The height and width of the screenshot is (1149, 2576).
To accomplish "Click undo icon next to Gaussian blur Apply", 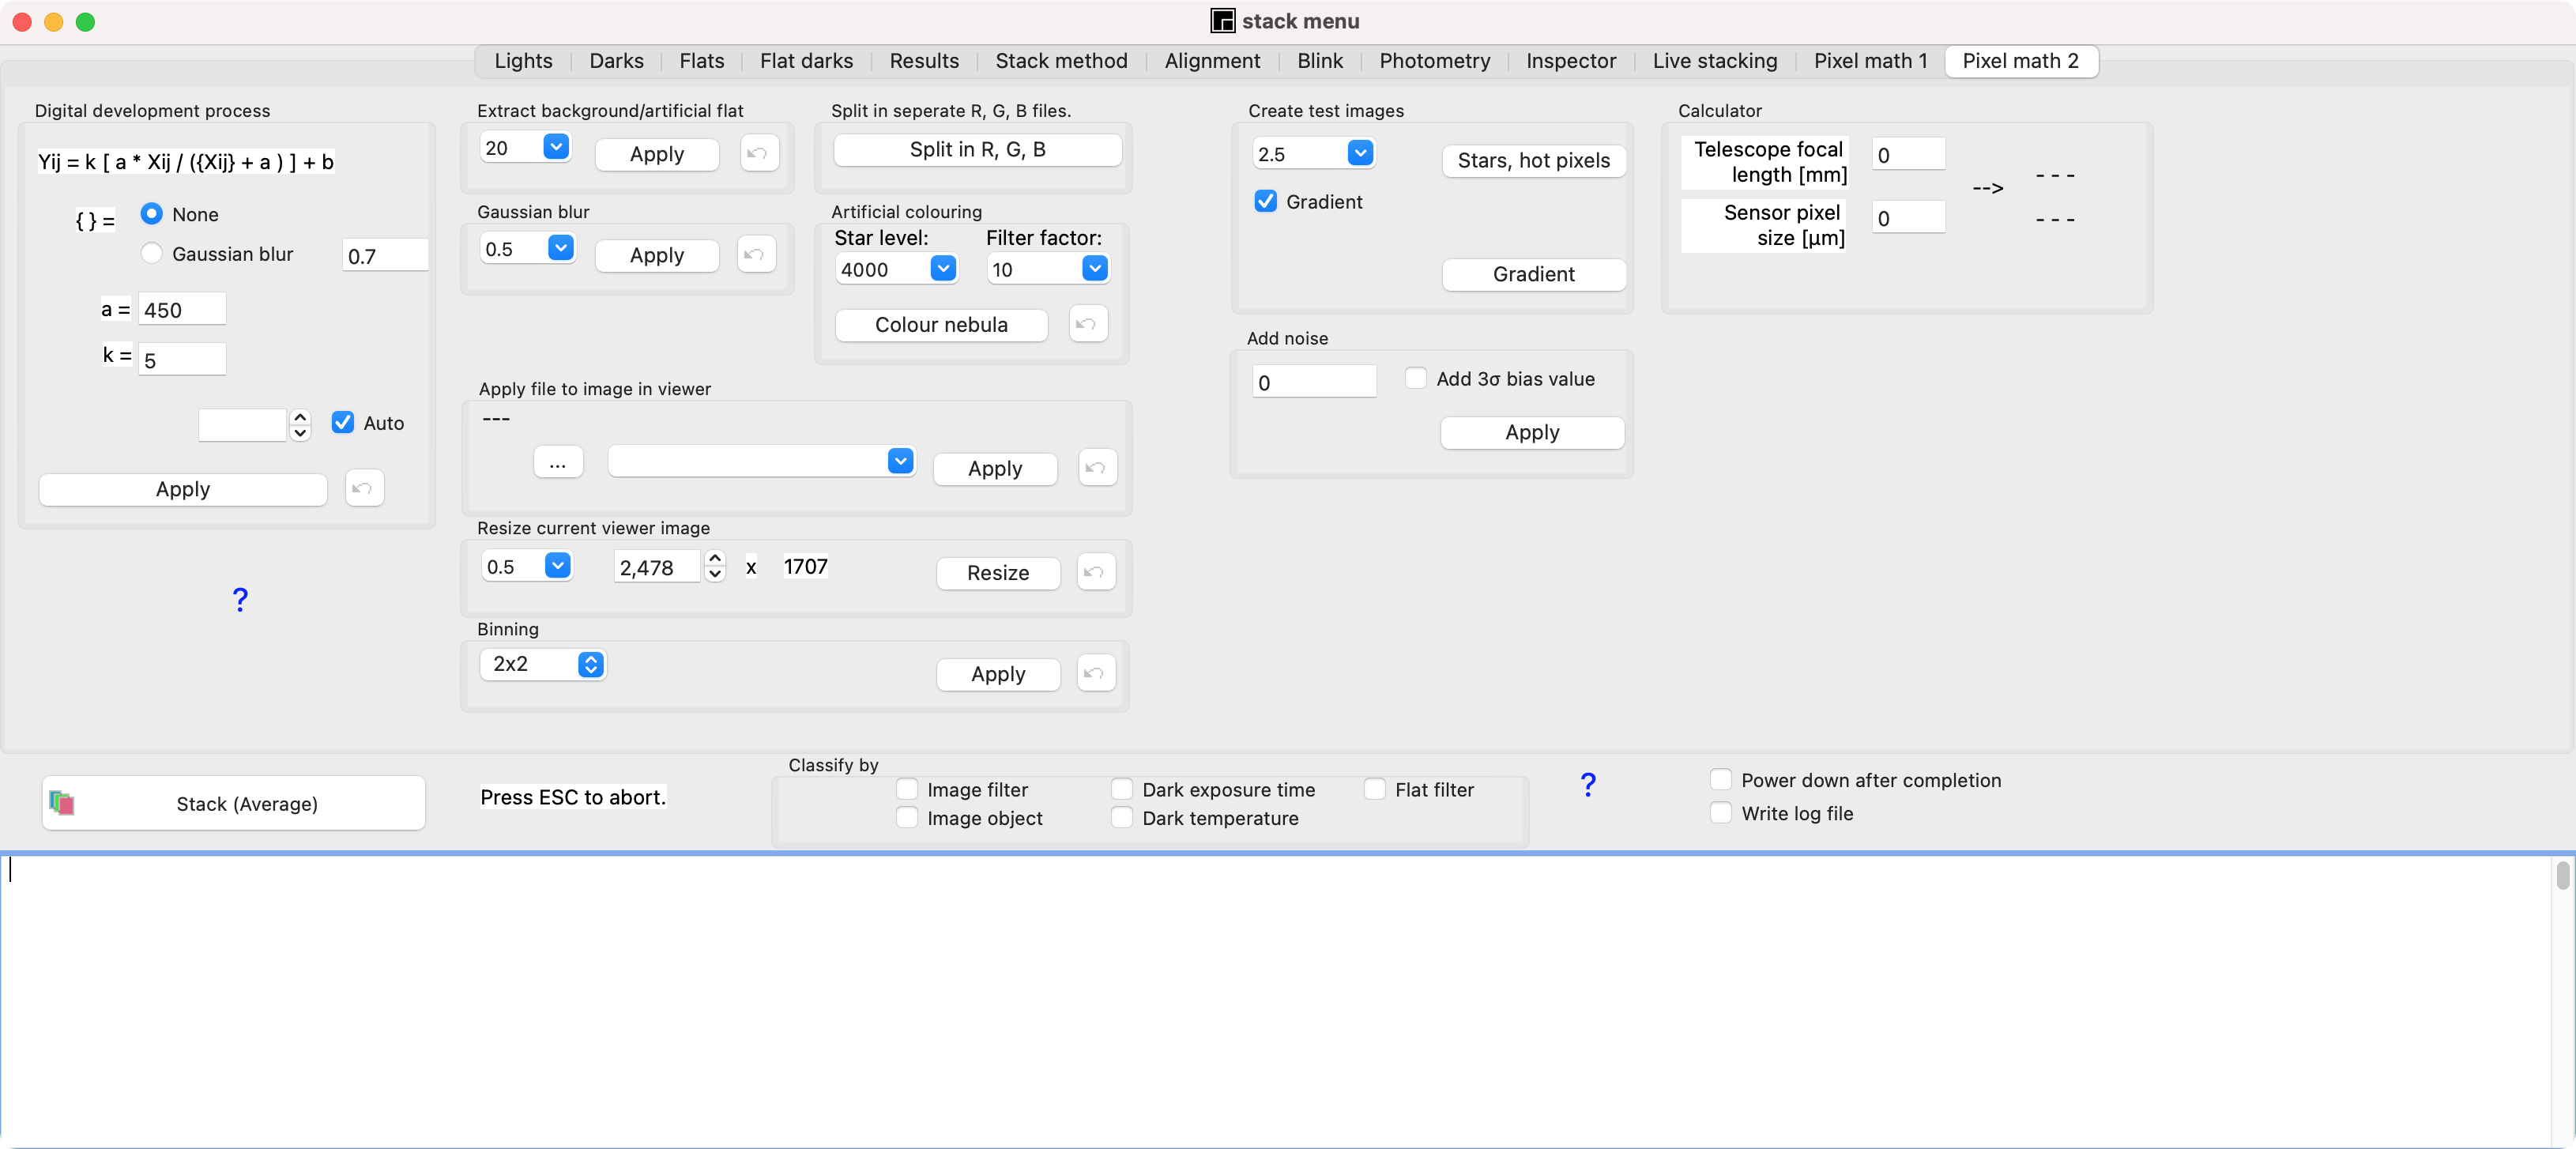I will pyautogui.click(x=756, y=254).
